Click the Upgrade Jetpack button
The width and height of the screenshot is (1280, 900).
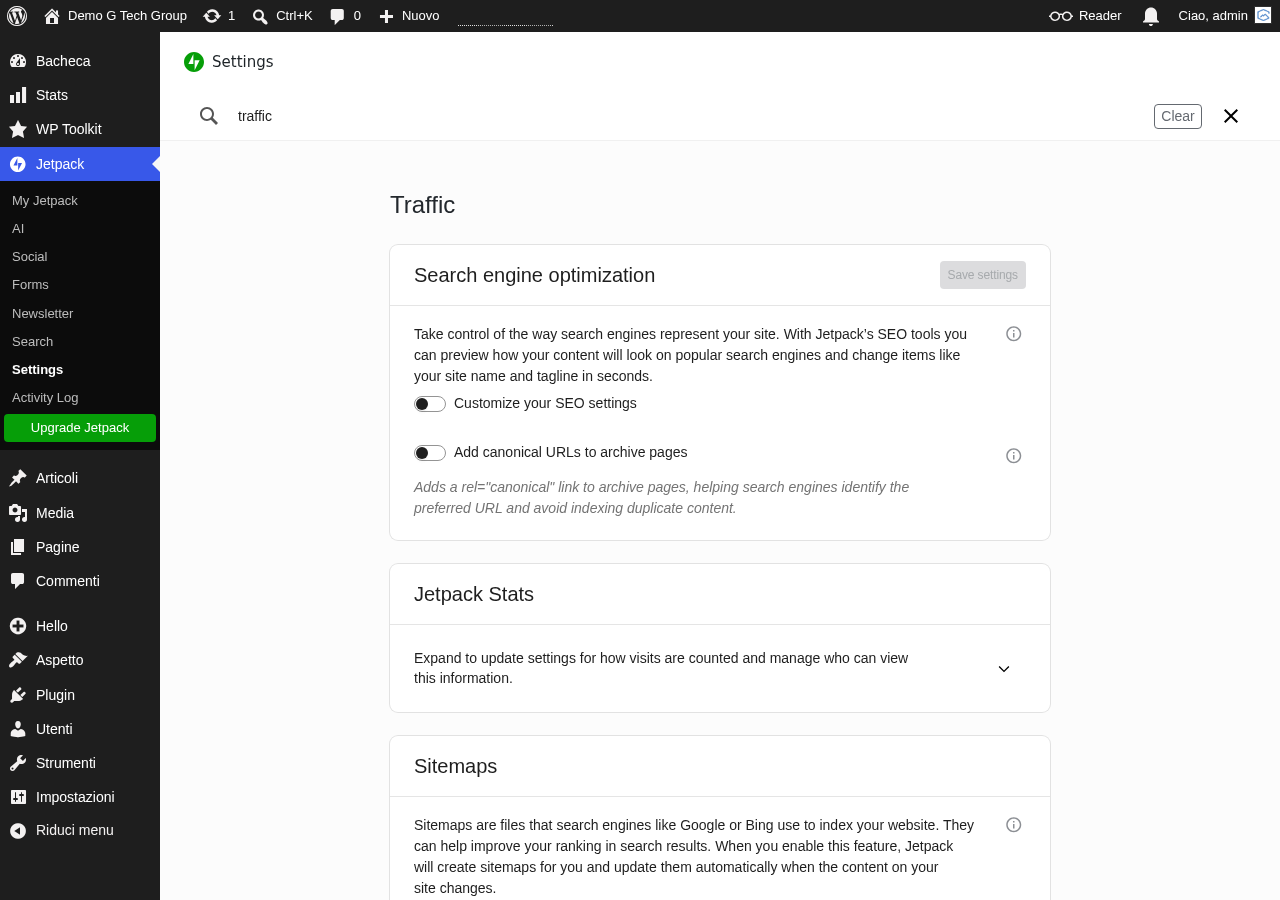80,428
